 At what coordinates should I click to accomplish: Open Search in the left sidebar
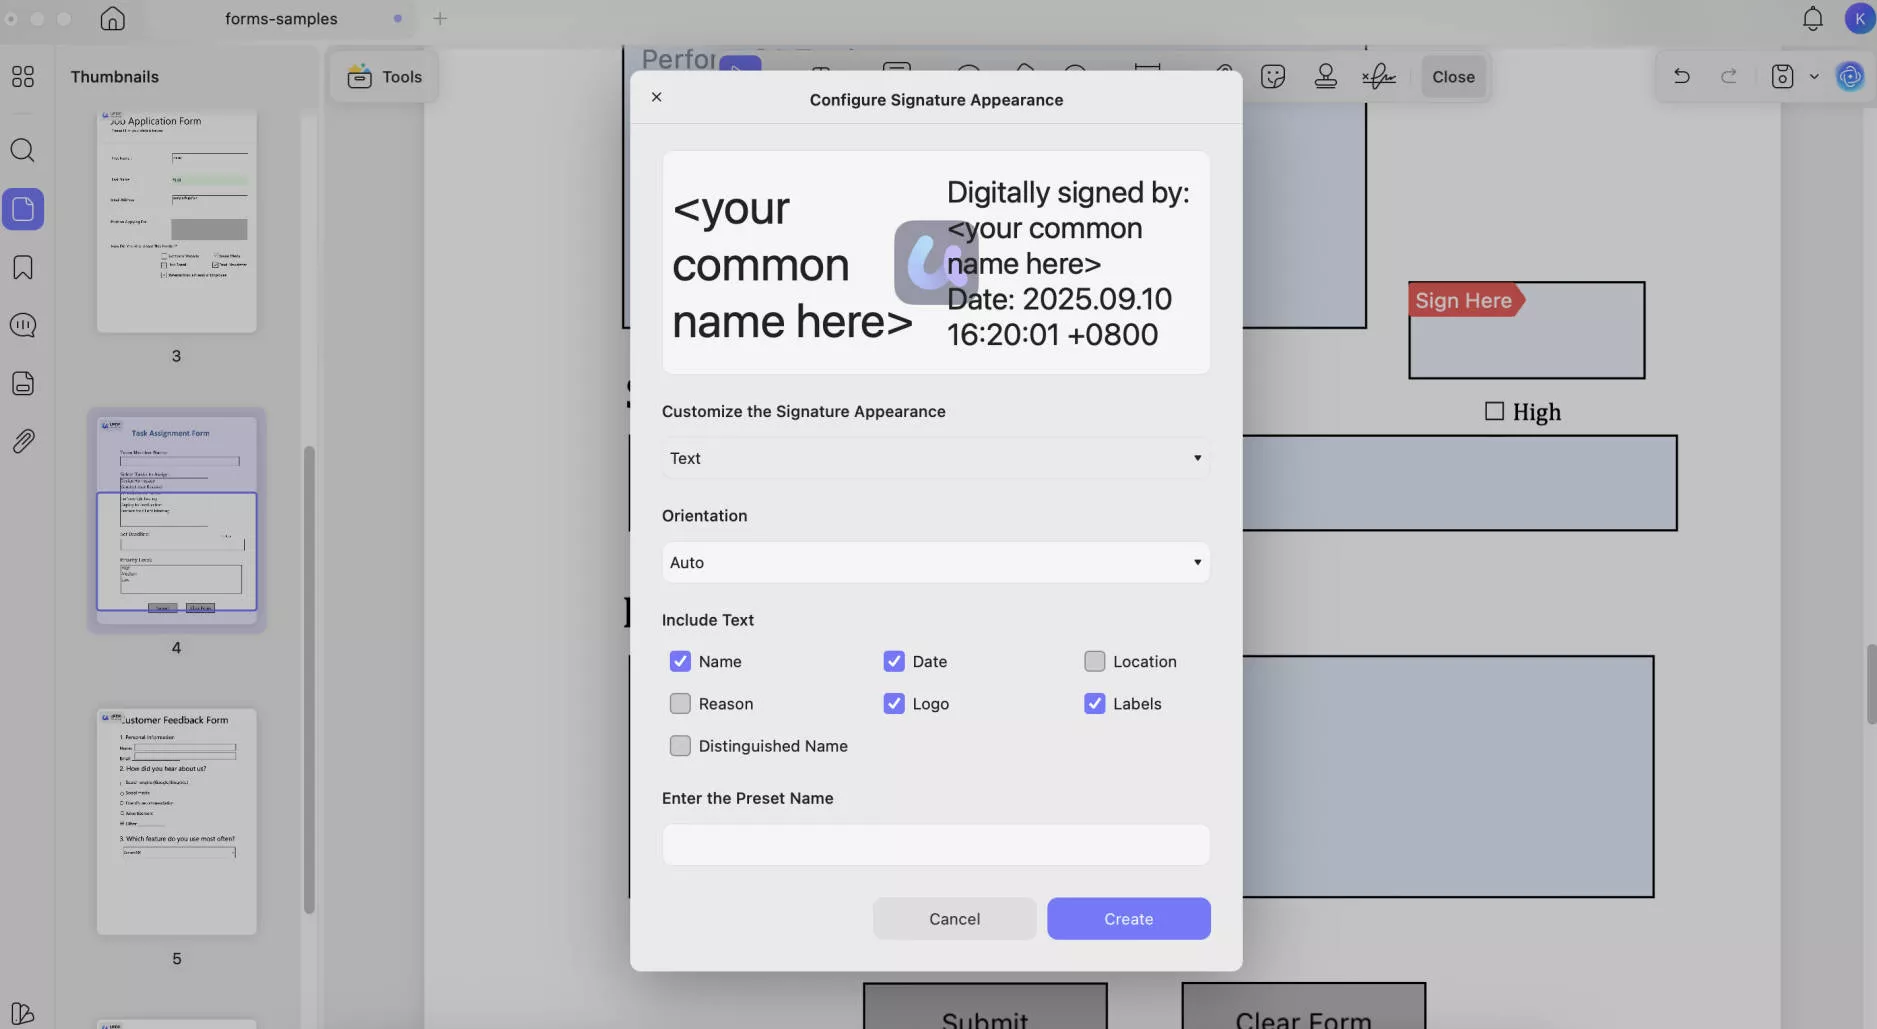pyautogui.click(x=23, y=150)
